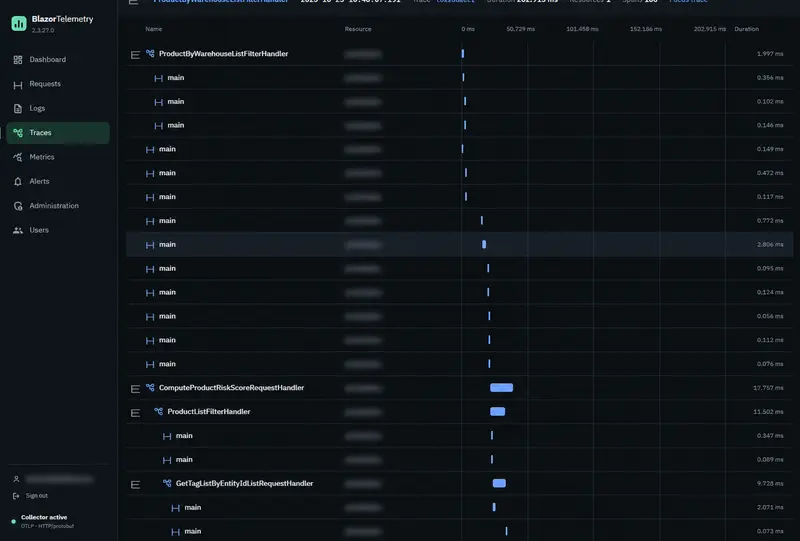Click span icon of main row lasting 2.071 ms
Image resolution: width=800 pixels, height=541 pixels.
click(176, 508)
